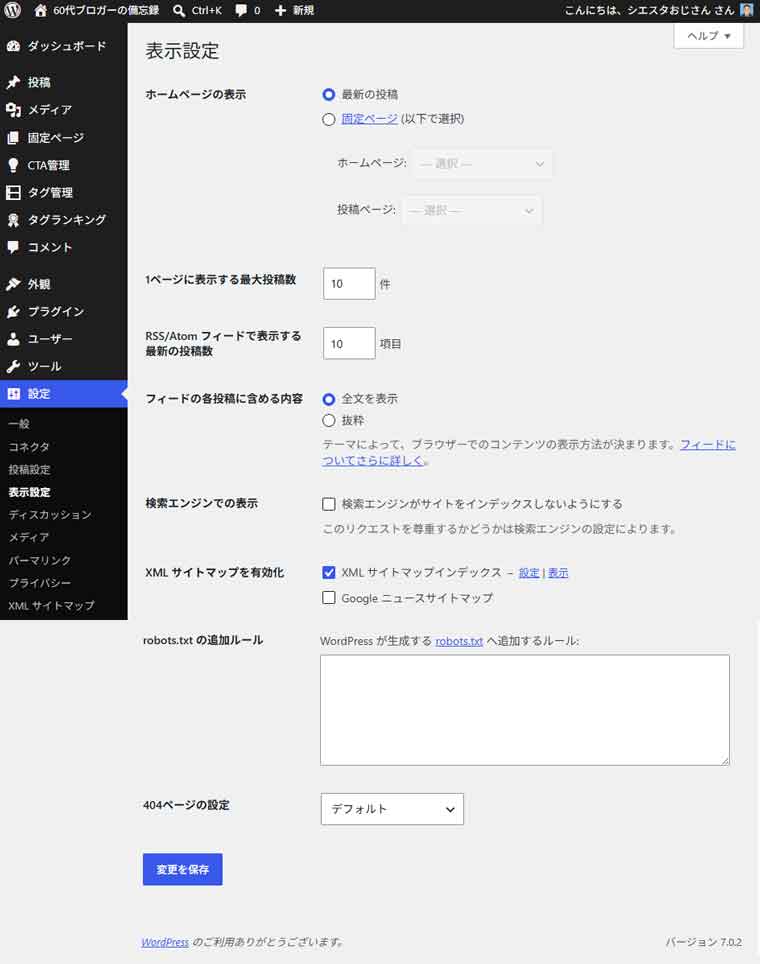Select the 固定ページ radio option
760x964 pixels.
tap(329, 119)
